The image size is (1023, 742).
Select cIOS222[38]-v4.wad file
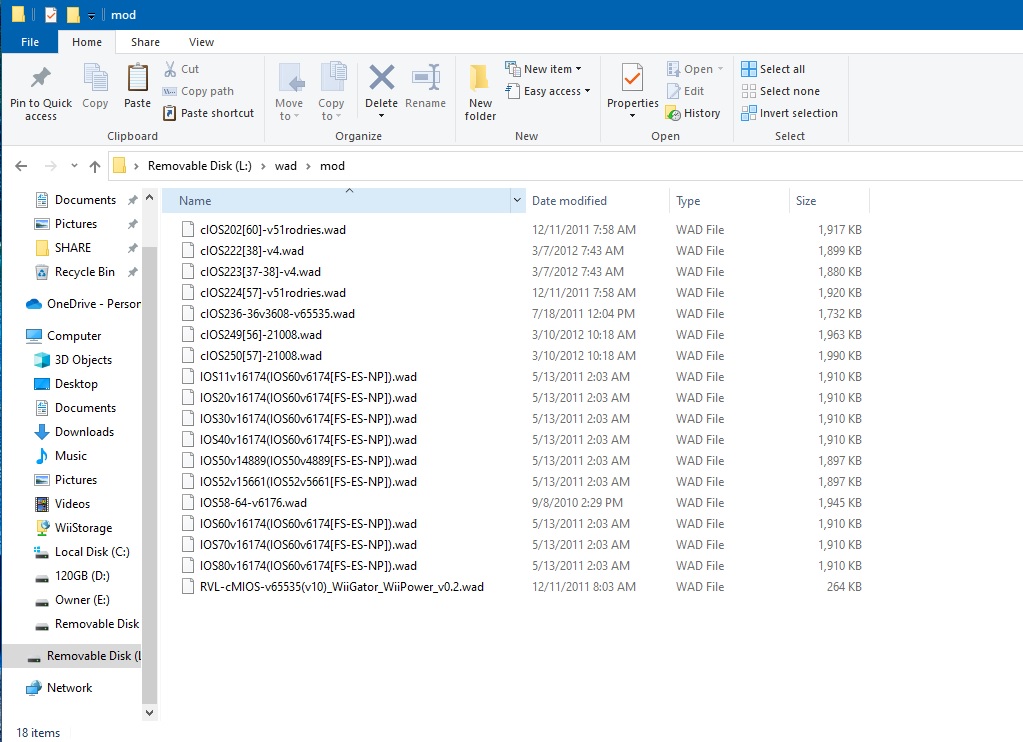pos(251,251)
